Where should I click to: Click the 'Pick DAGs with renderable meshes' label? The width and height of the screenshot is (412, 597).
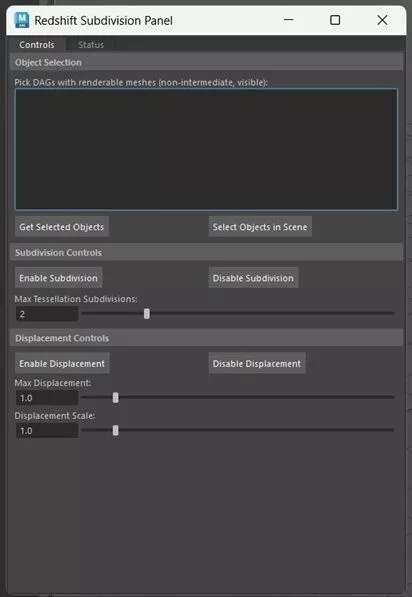(x=141, y=82)
